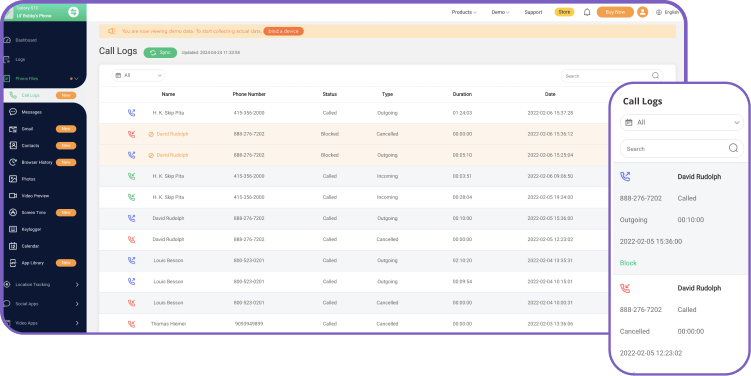Image resolution: width=751 pixels, height=376 pixels.
Task: Expand the Social Apps section
Action: point(41,304)
